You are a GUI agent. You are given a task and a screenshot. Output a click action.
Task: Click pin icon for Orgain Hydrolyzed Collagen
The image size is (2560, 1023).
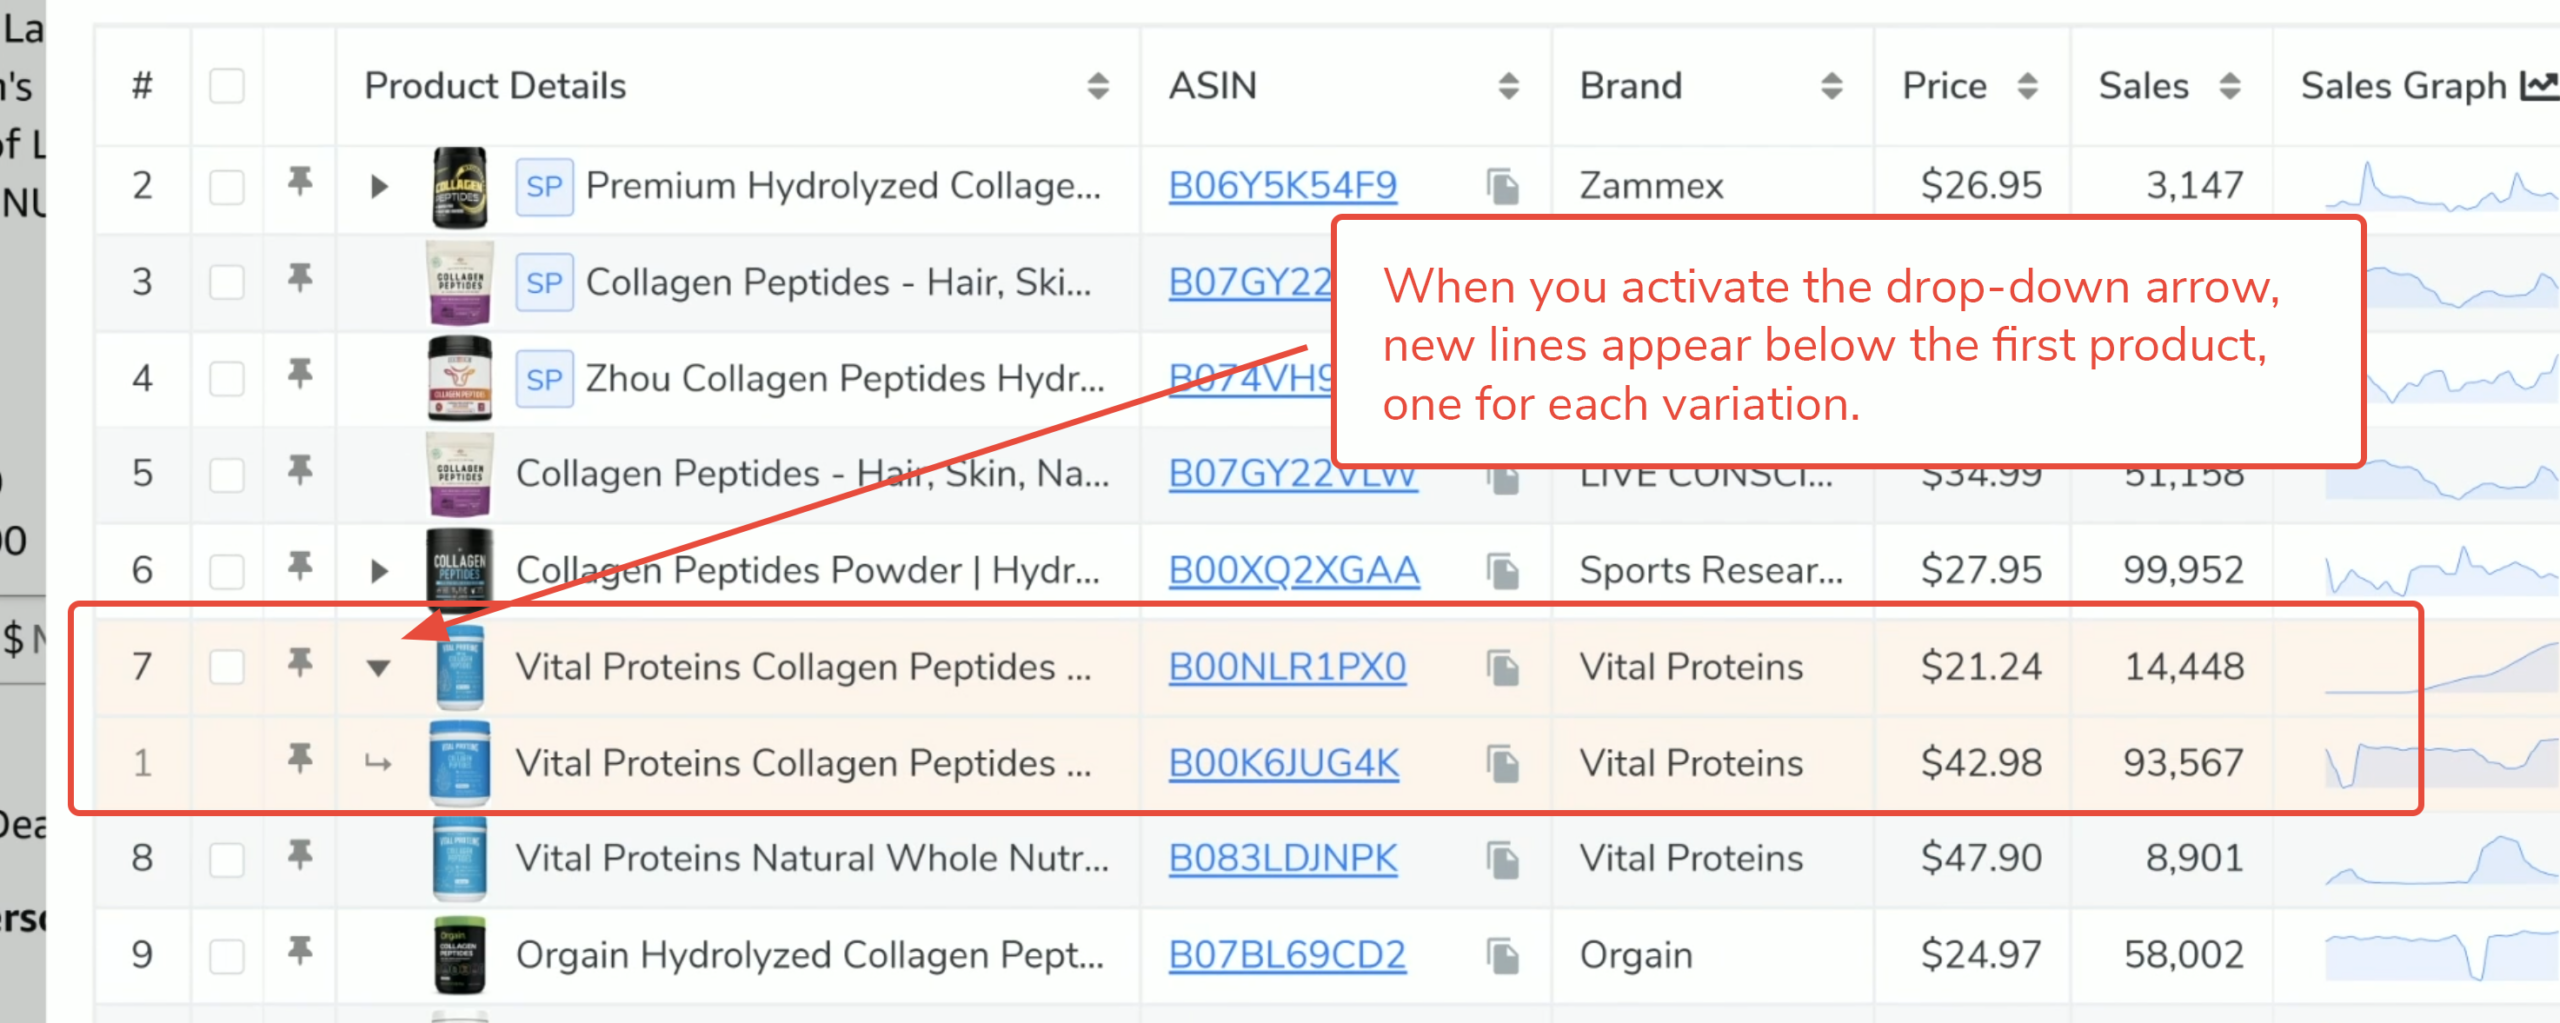(x=299, y=951)
